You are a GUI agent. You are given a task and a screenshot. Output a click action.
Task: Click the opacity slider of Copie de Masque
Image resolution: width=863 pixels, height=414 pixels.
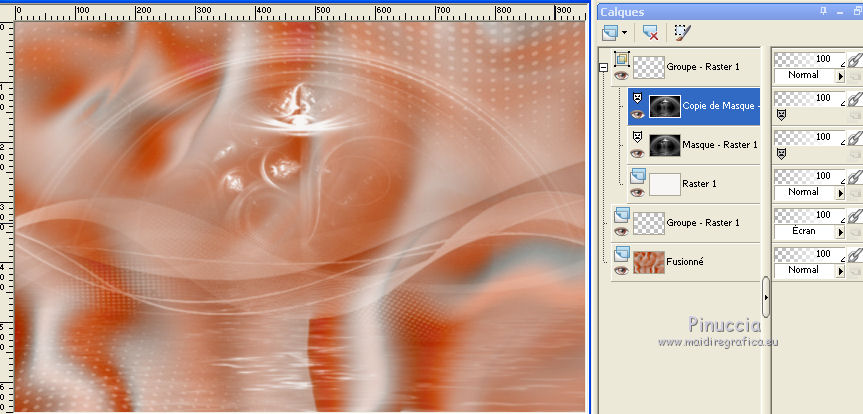810,98
